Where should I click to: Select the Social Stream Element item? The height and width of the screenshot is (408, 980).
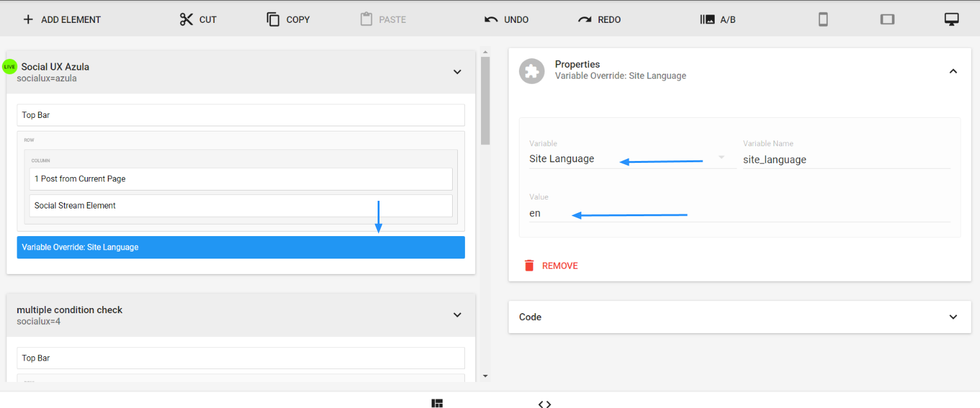point(240,206)
